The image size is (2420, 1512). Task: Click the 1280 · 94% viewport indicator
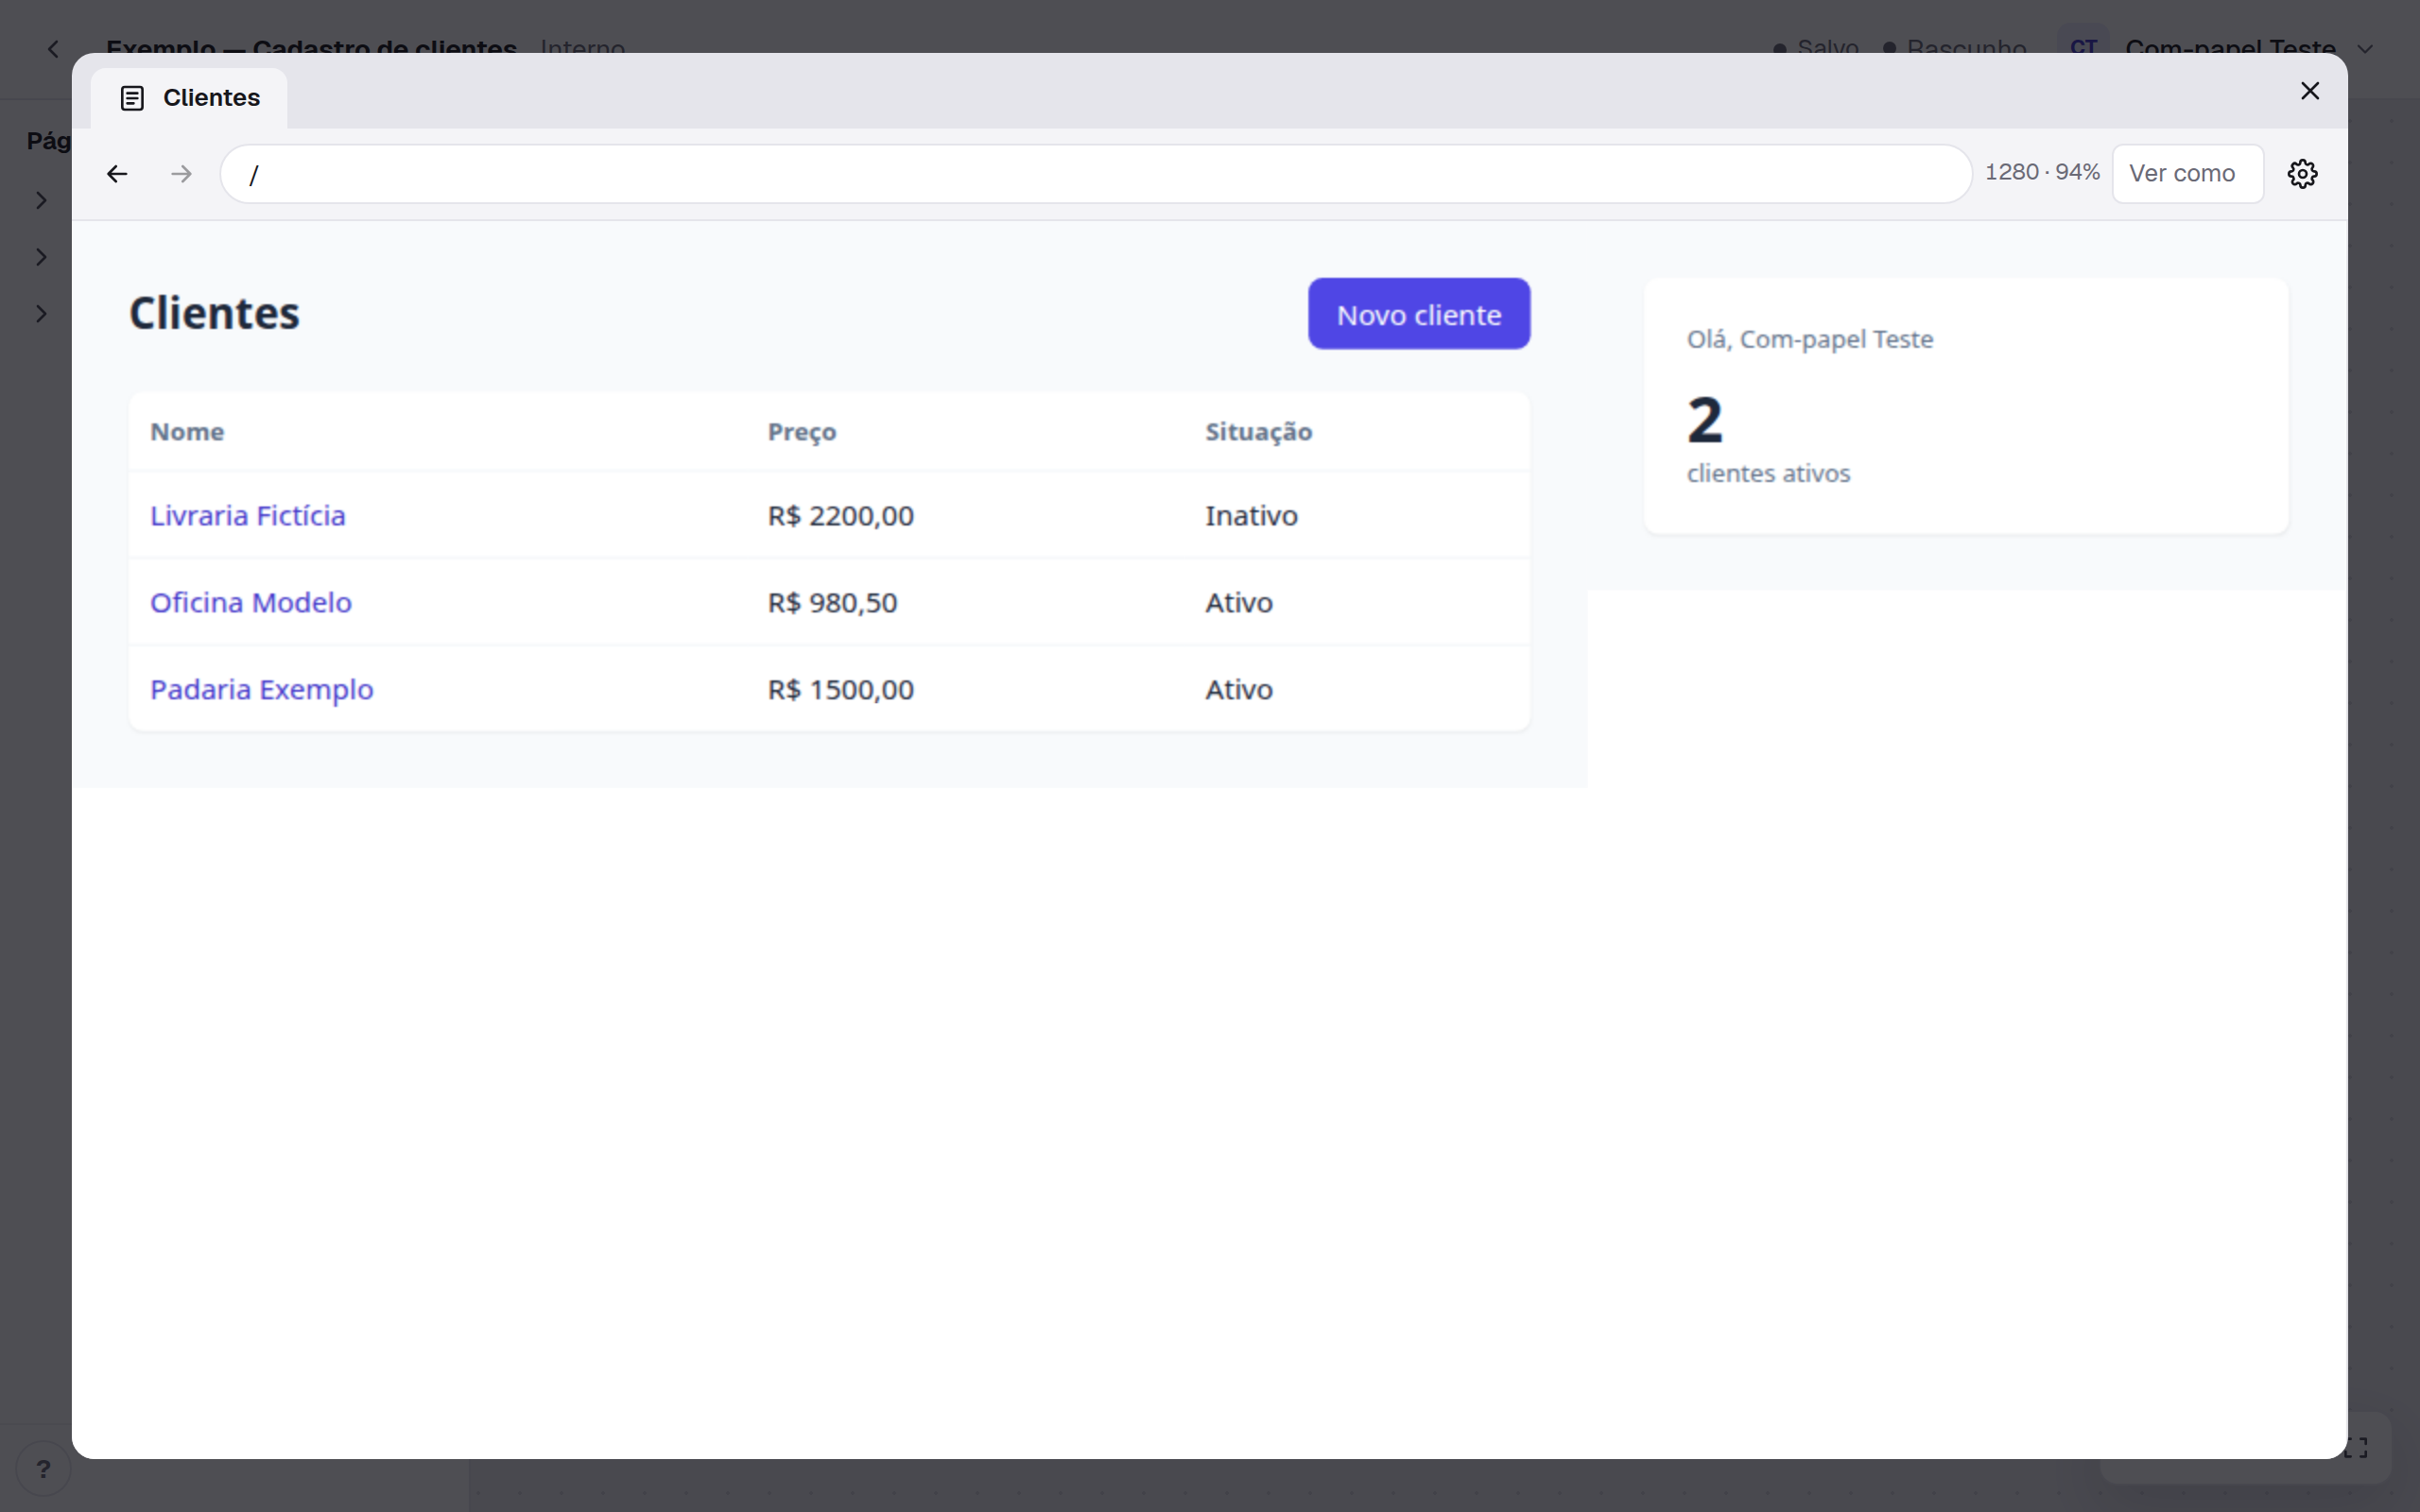tap(2041, 172)
